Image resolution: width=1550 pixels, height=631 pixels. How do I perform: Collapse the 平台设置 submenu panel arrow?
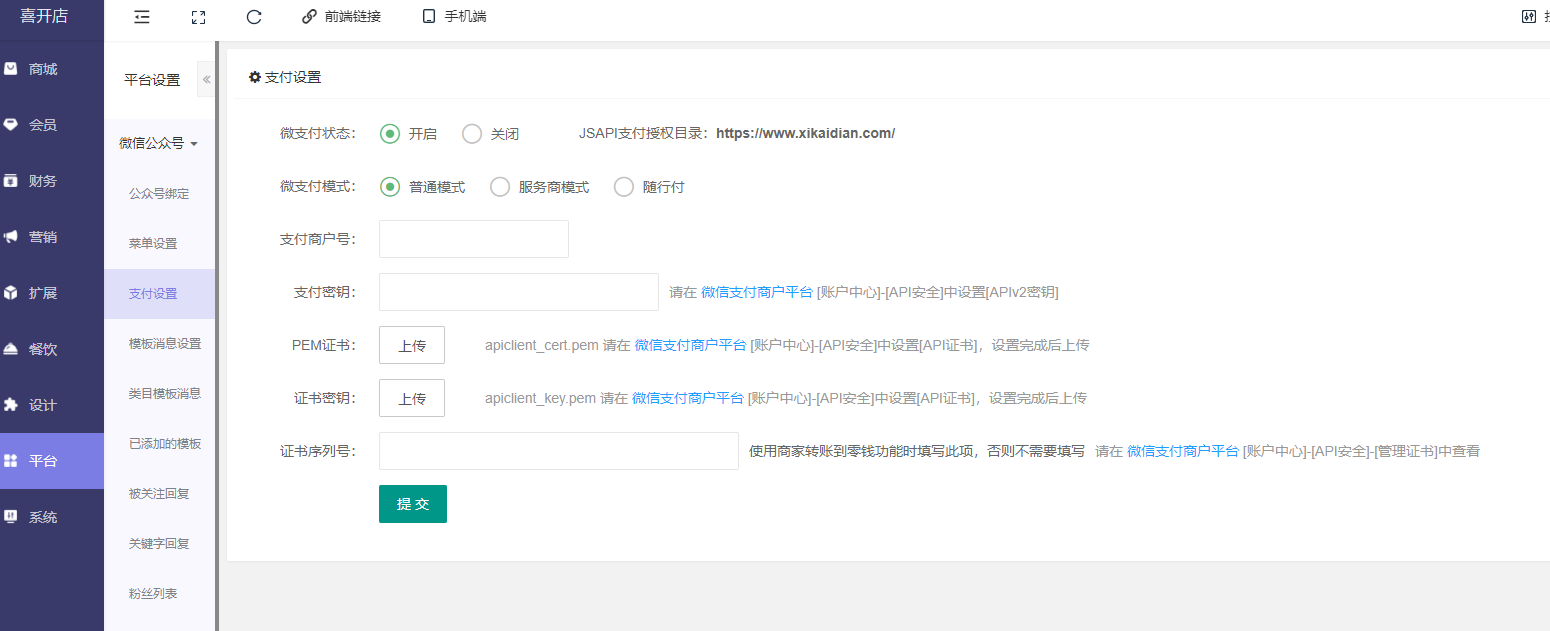pos(206,80)
